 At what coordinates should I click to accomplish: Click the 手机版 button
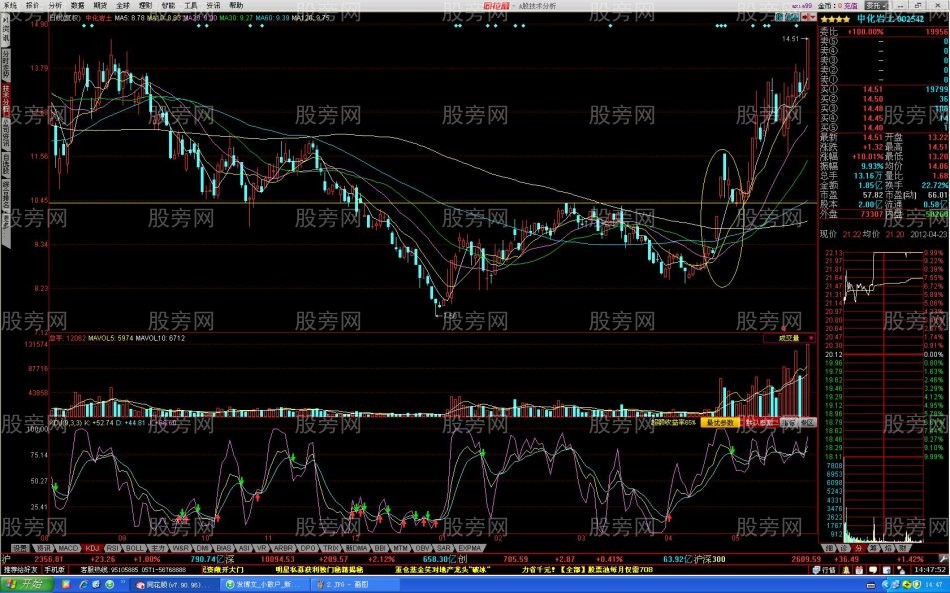[x=54, y=570]
